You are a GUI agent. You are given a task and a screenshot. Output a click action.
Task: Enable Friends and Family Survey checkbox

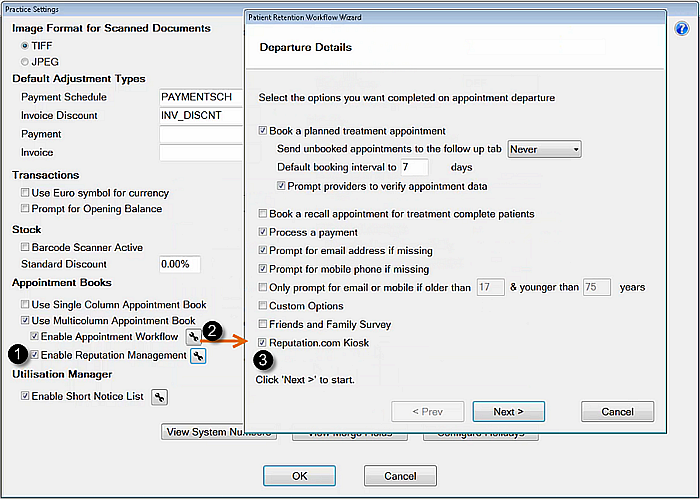click(263, 324)
